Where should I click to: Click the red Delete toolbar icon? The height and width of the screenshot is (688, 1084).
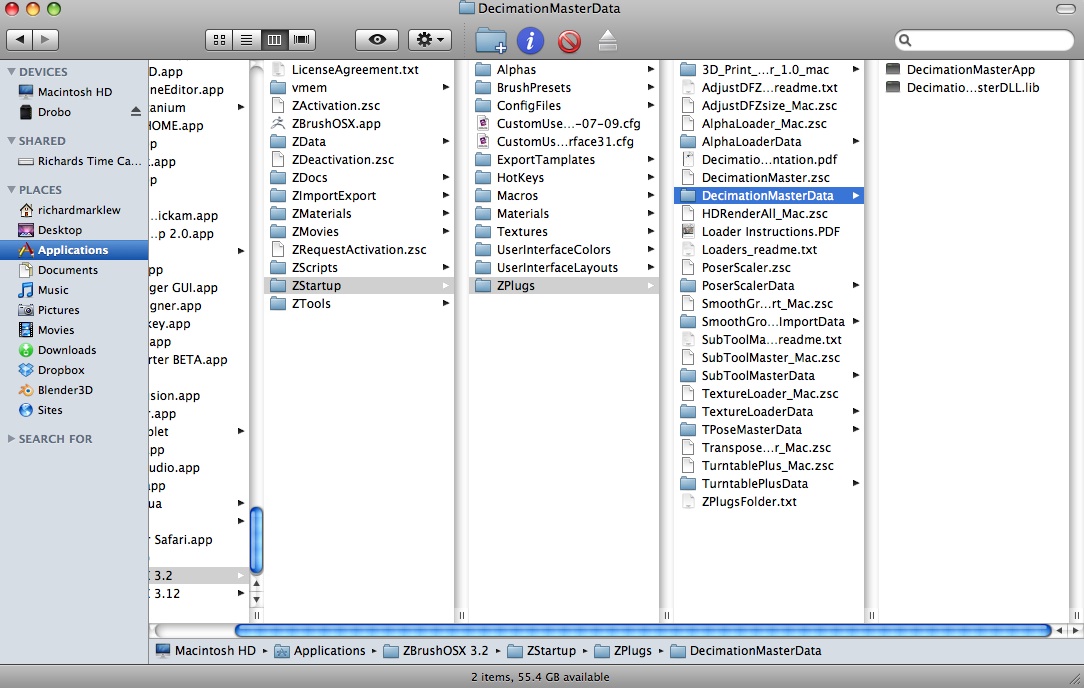coord(569,41)
